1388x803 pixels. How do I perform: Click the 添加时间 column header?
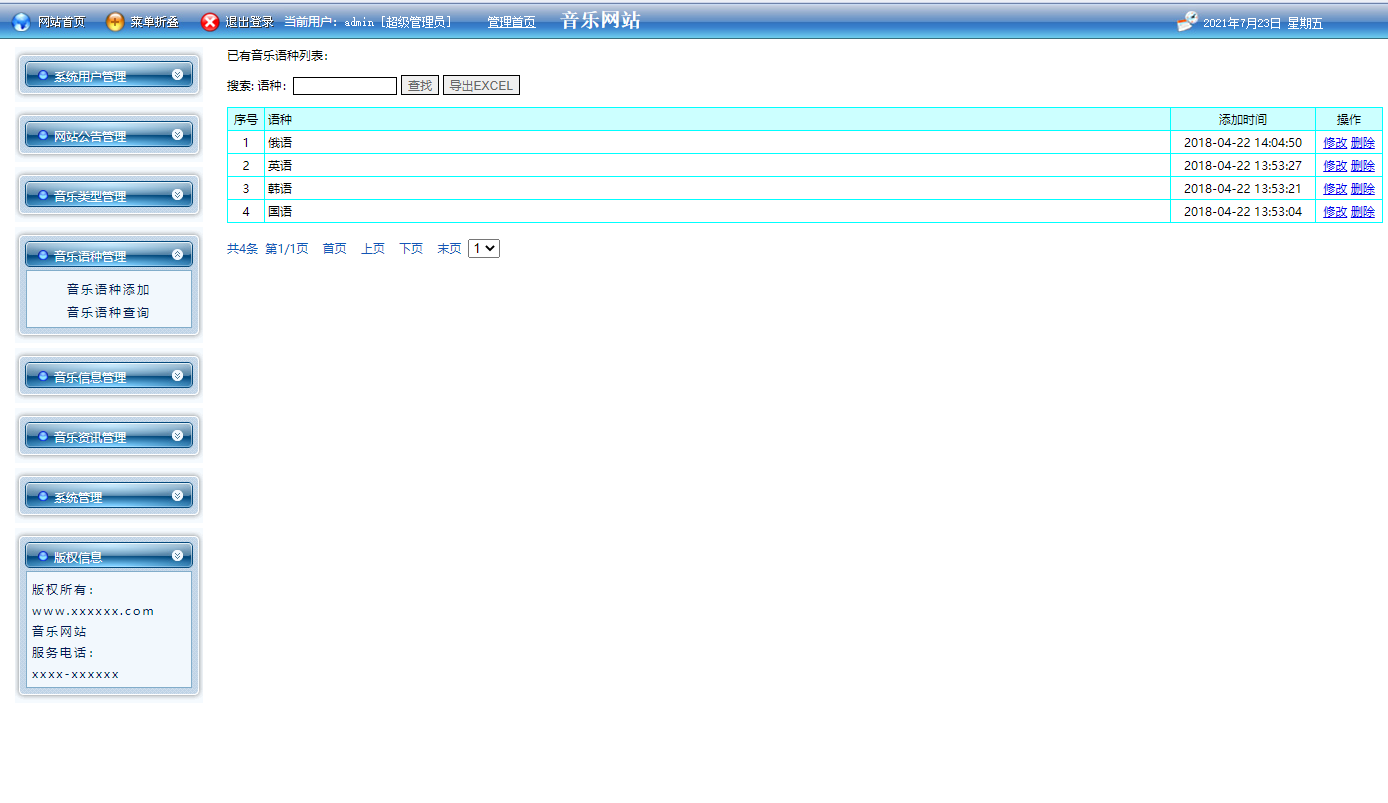tap(1243, 119)
